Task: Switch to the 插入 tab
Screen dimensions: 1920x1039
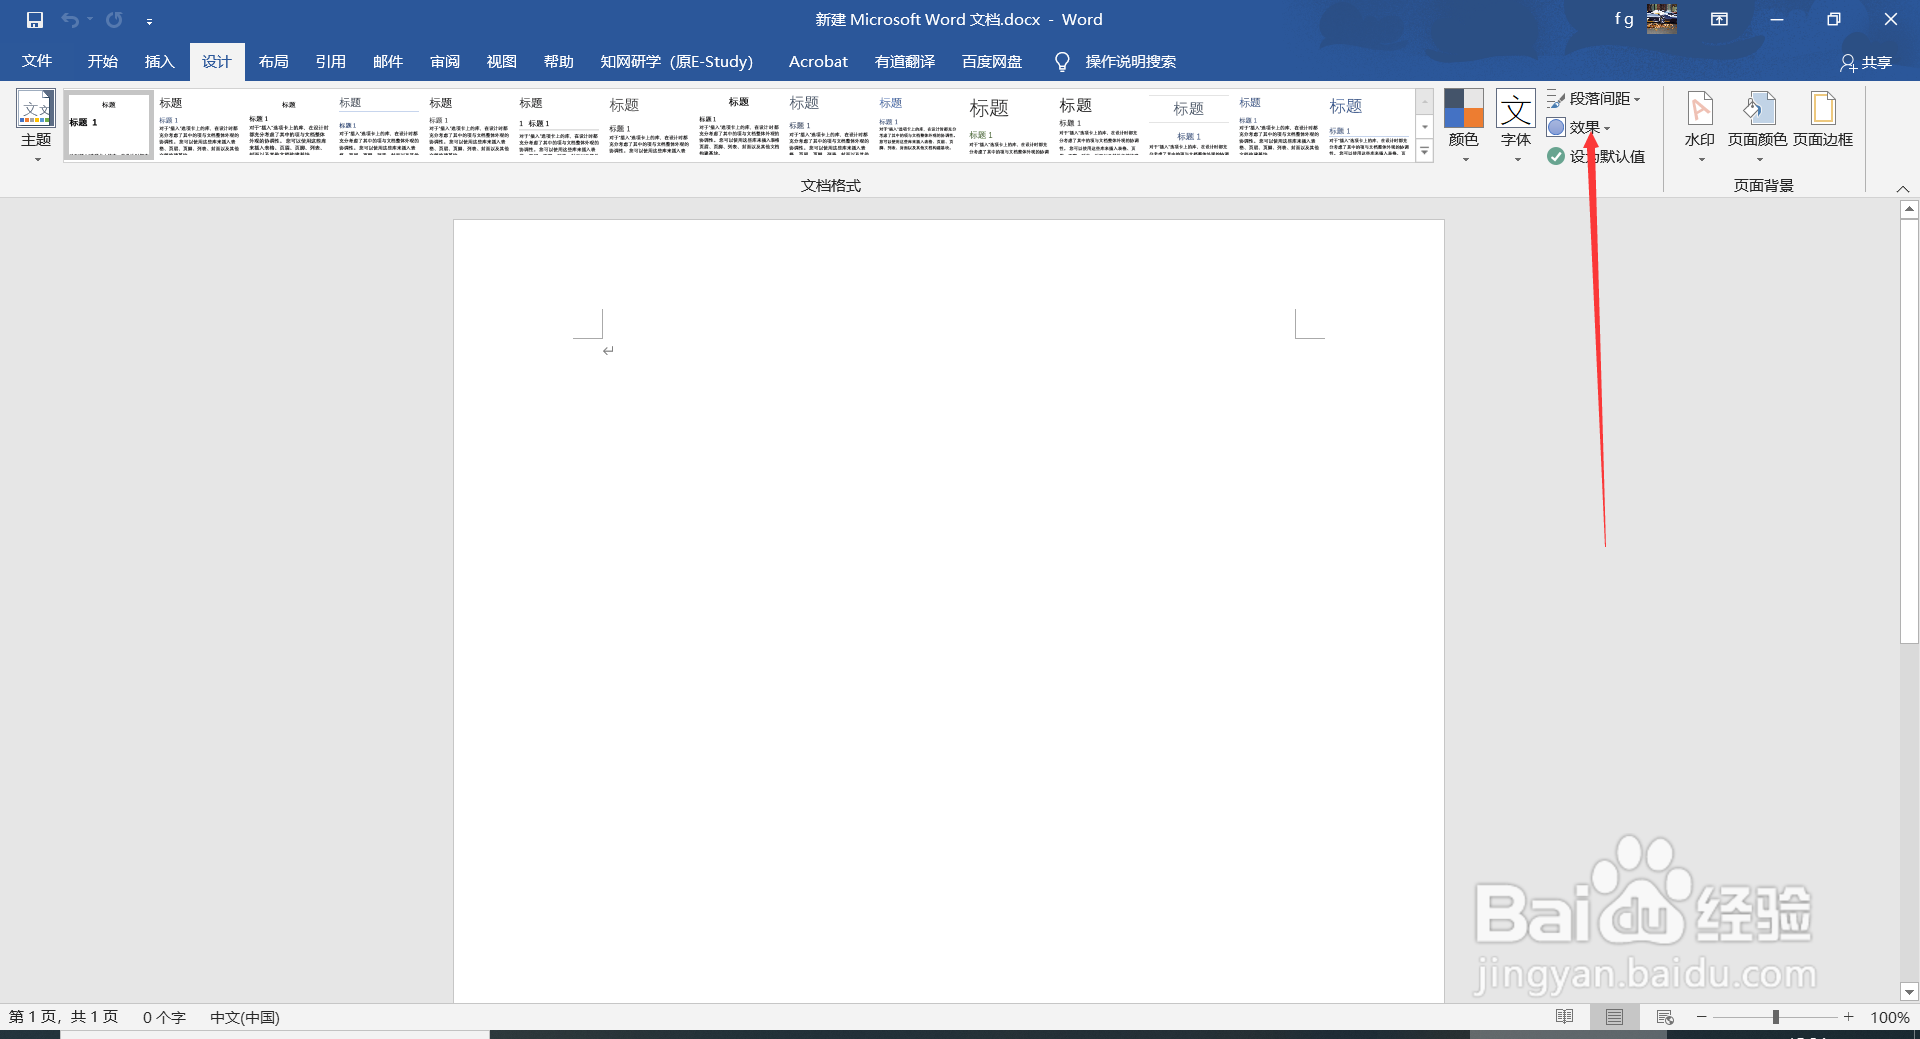Action: tap(160, 61)
